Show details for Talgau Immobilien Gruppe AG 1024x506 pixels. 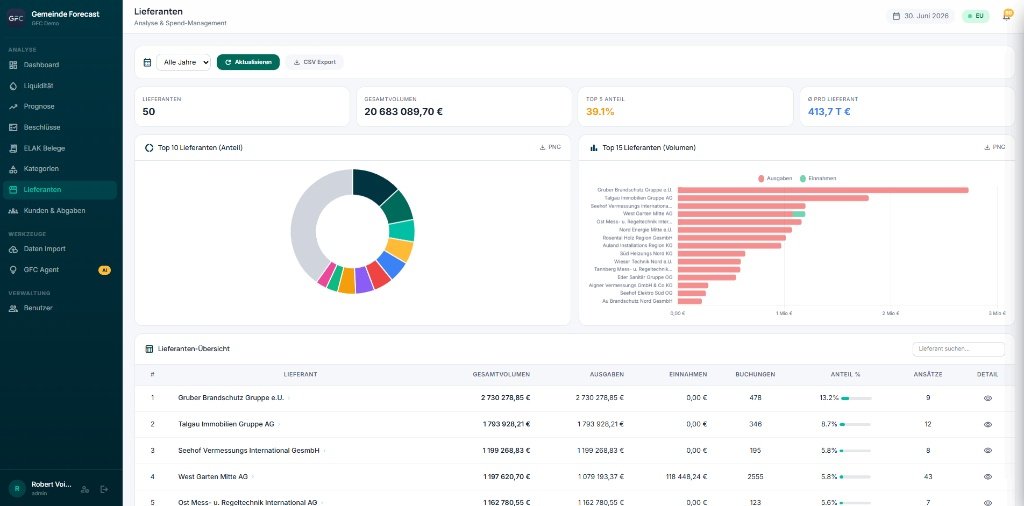[987, 424]
